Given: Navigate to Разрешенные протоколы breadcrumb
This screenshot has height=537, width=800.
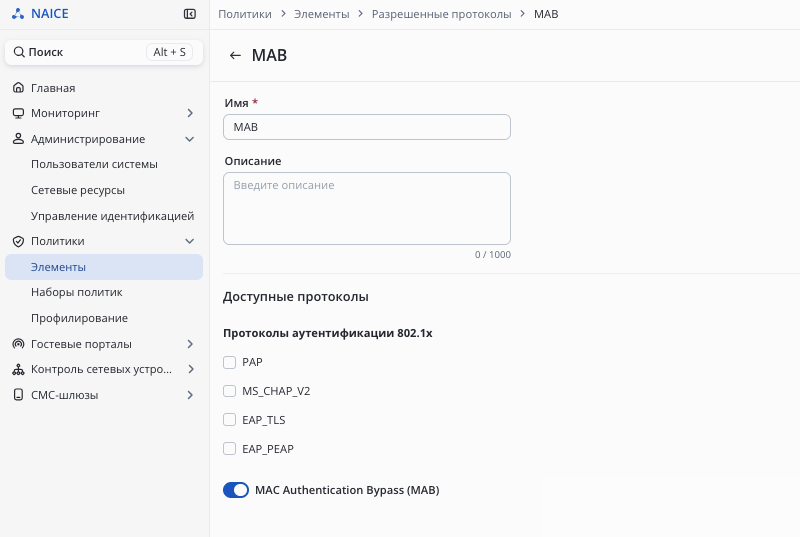Looking at the screenshot, I should pyautogui.click(x=441, y=15).
